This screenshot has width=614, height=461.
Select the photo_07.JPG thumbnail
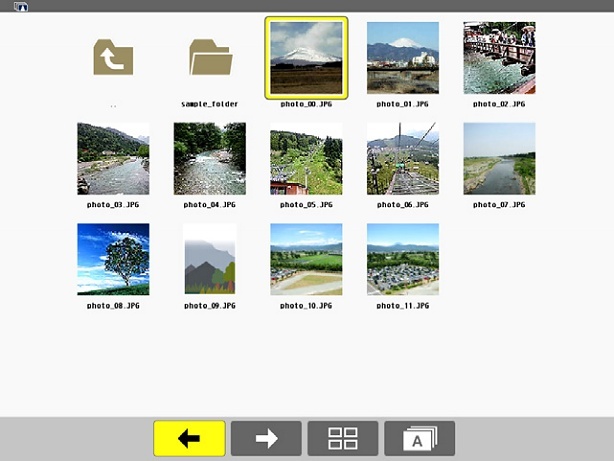pos(499,159)
